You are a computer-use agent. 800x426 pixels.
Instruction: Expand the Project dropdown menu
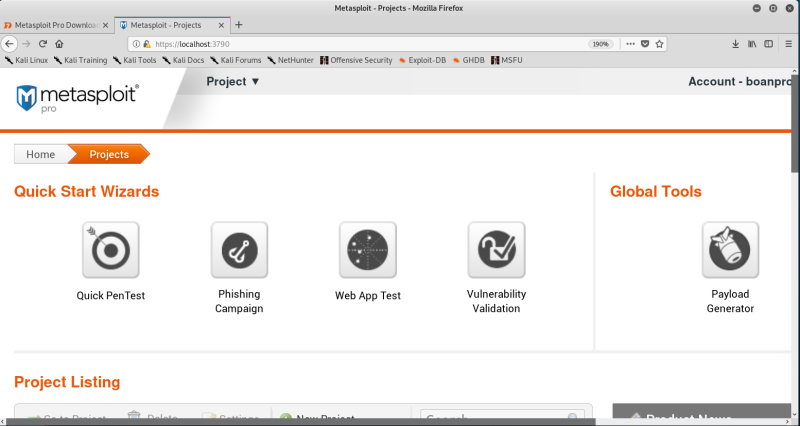tap(233, 82)
